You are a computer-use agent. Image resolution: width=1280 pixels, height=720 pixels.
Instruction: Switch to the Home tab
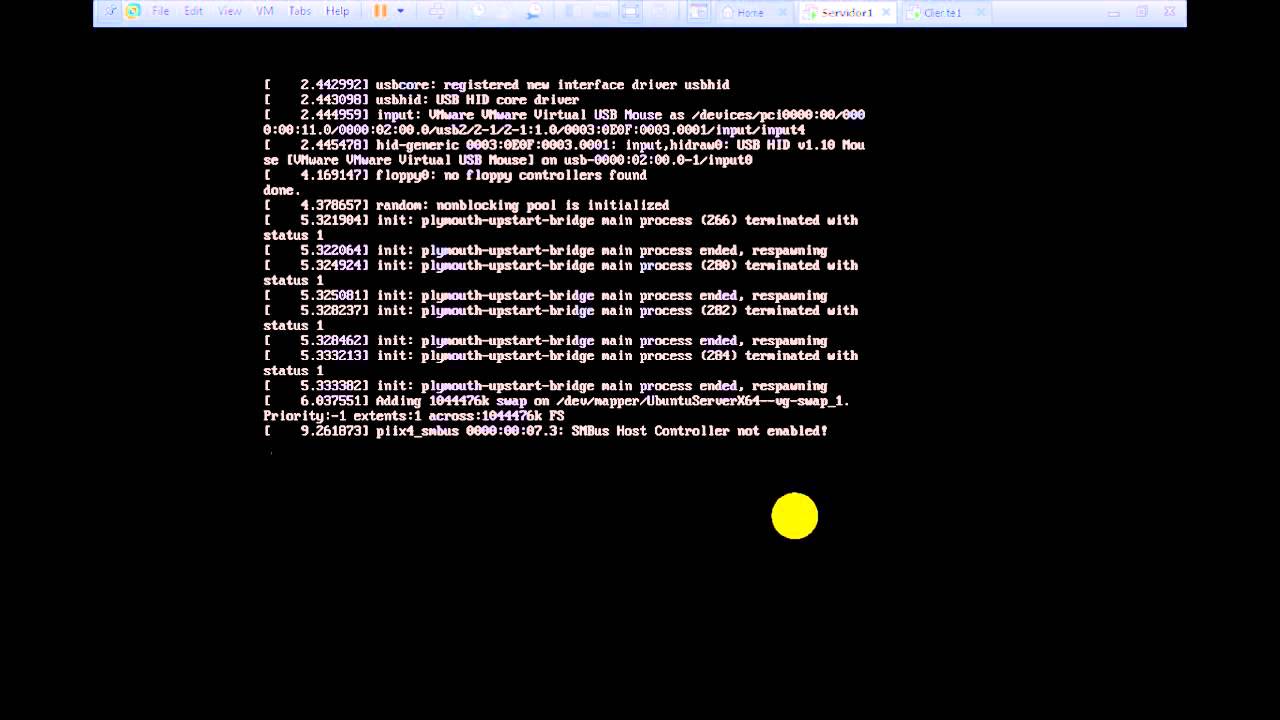click(750, 13)
